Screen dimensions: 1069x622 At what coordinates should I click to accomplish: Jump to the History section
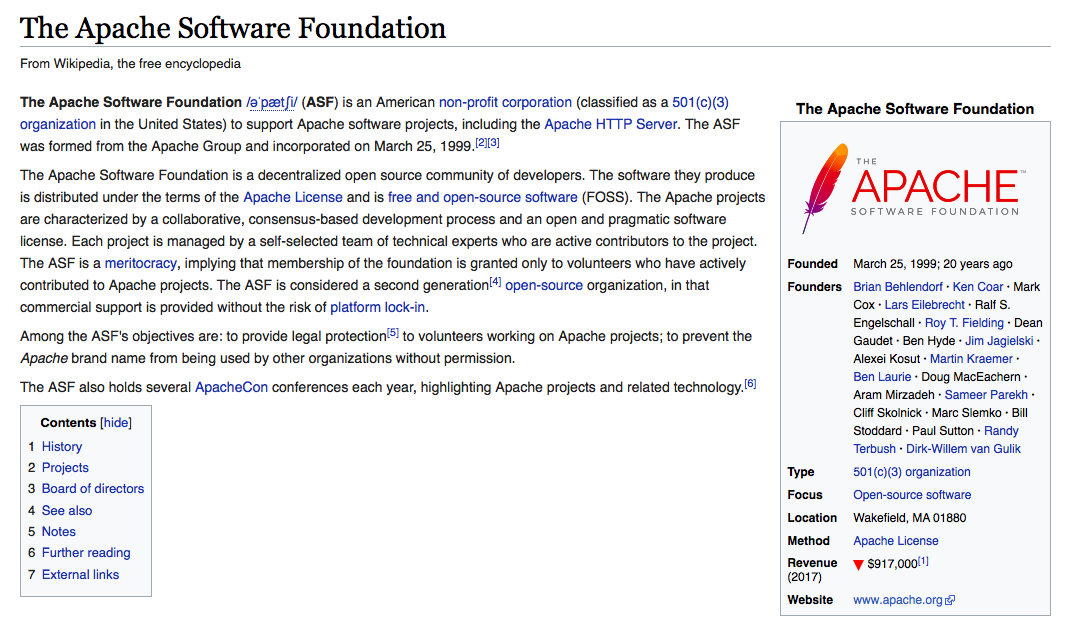[x=62, y=447]
